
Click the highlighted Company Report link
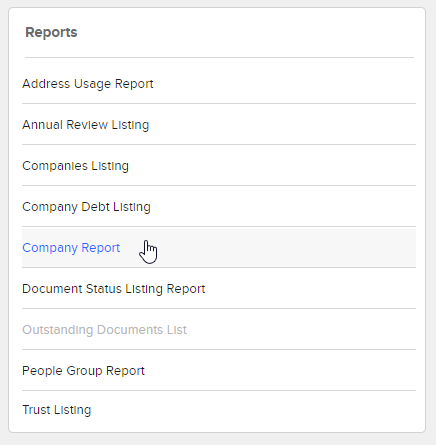point(71,248)
